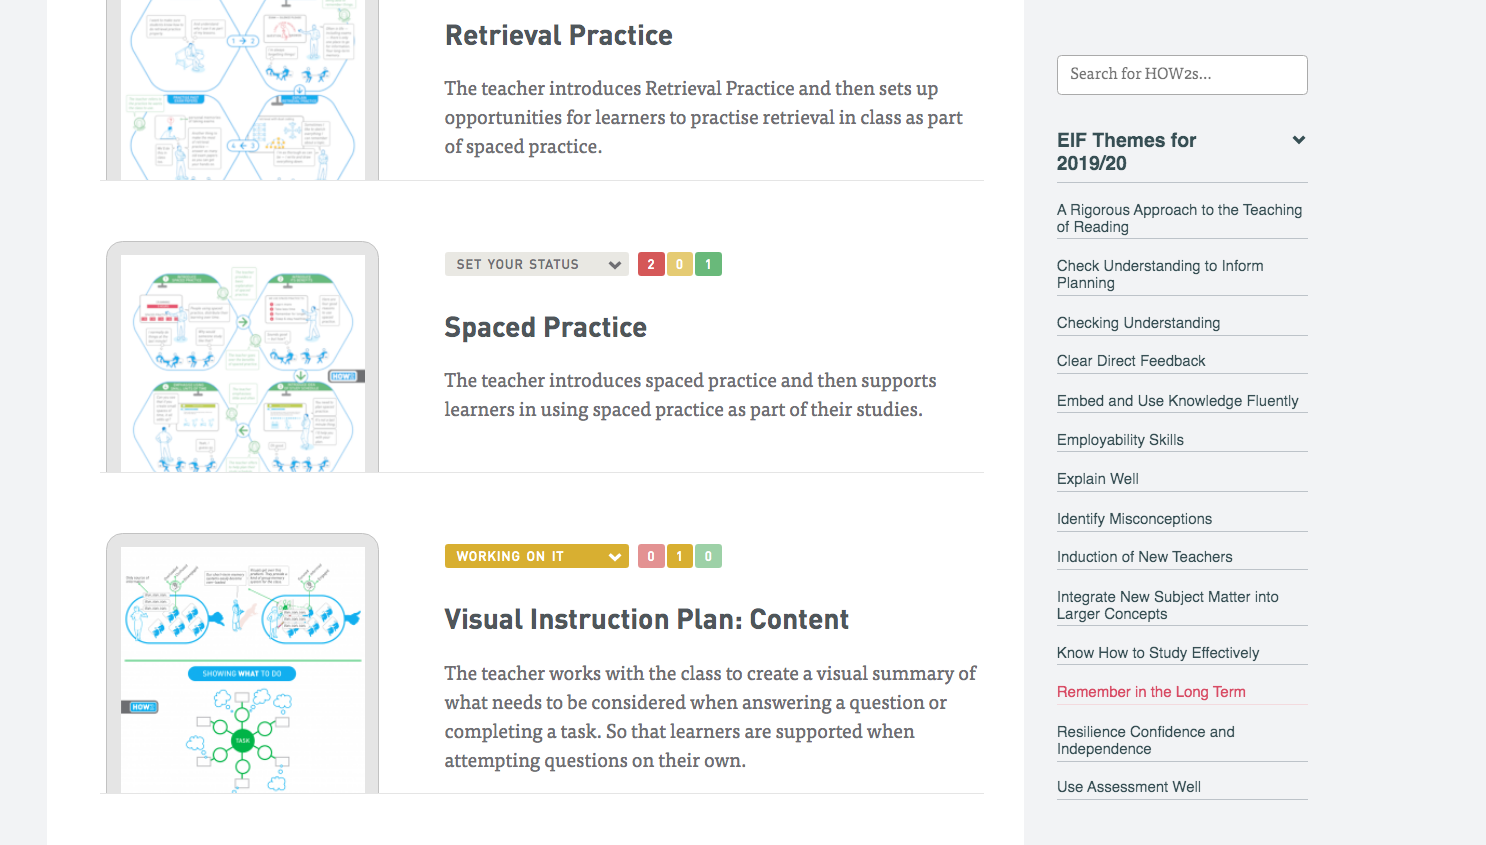Open the Spaced Practice heading link

click(x=546, y=327)
